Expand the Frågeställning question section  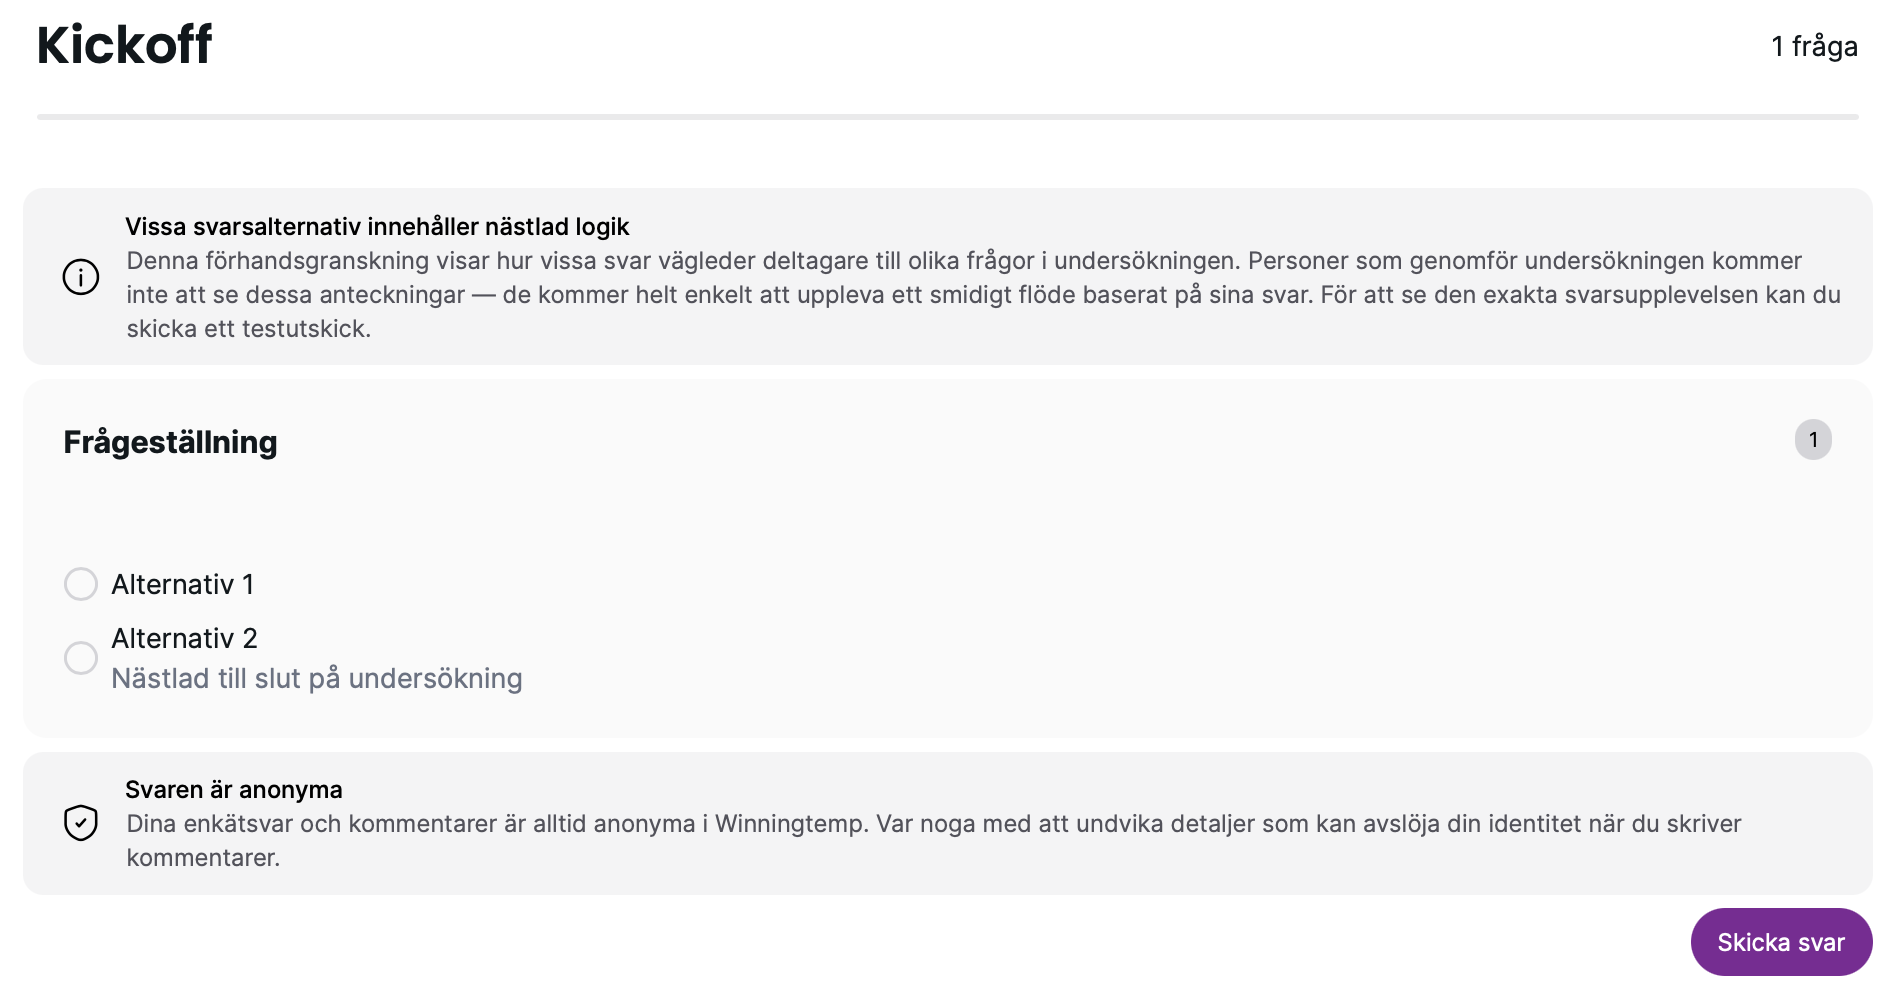[170, 441]
